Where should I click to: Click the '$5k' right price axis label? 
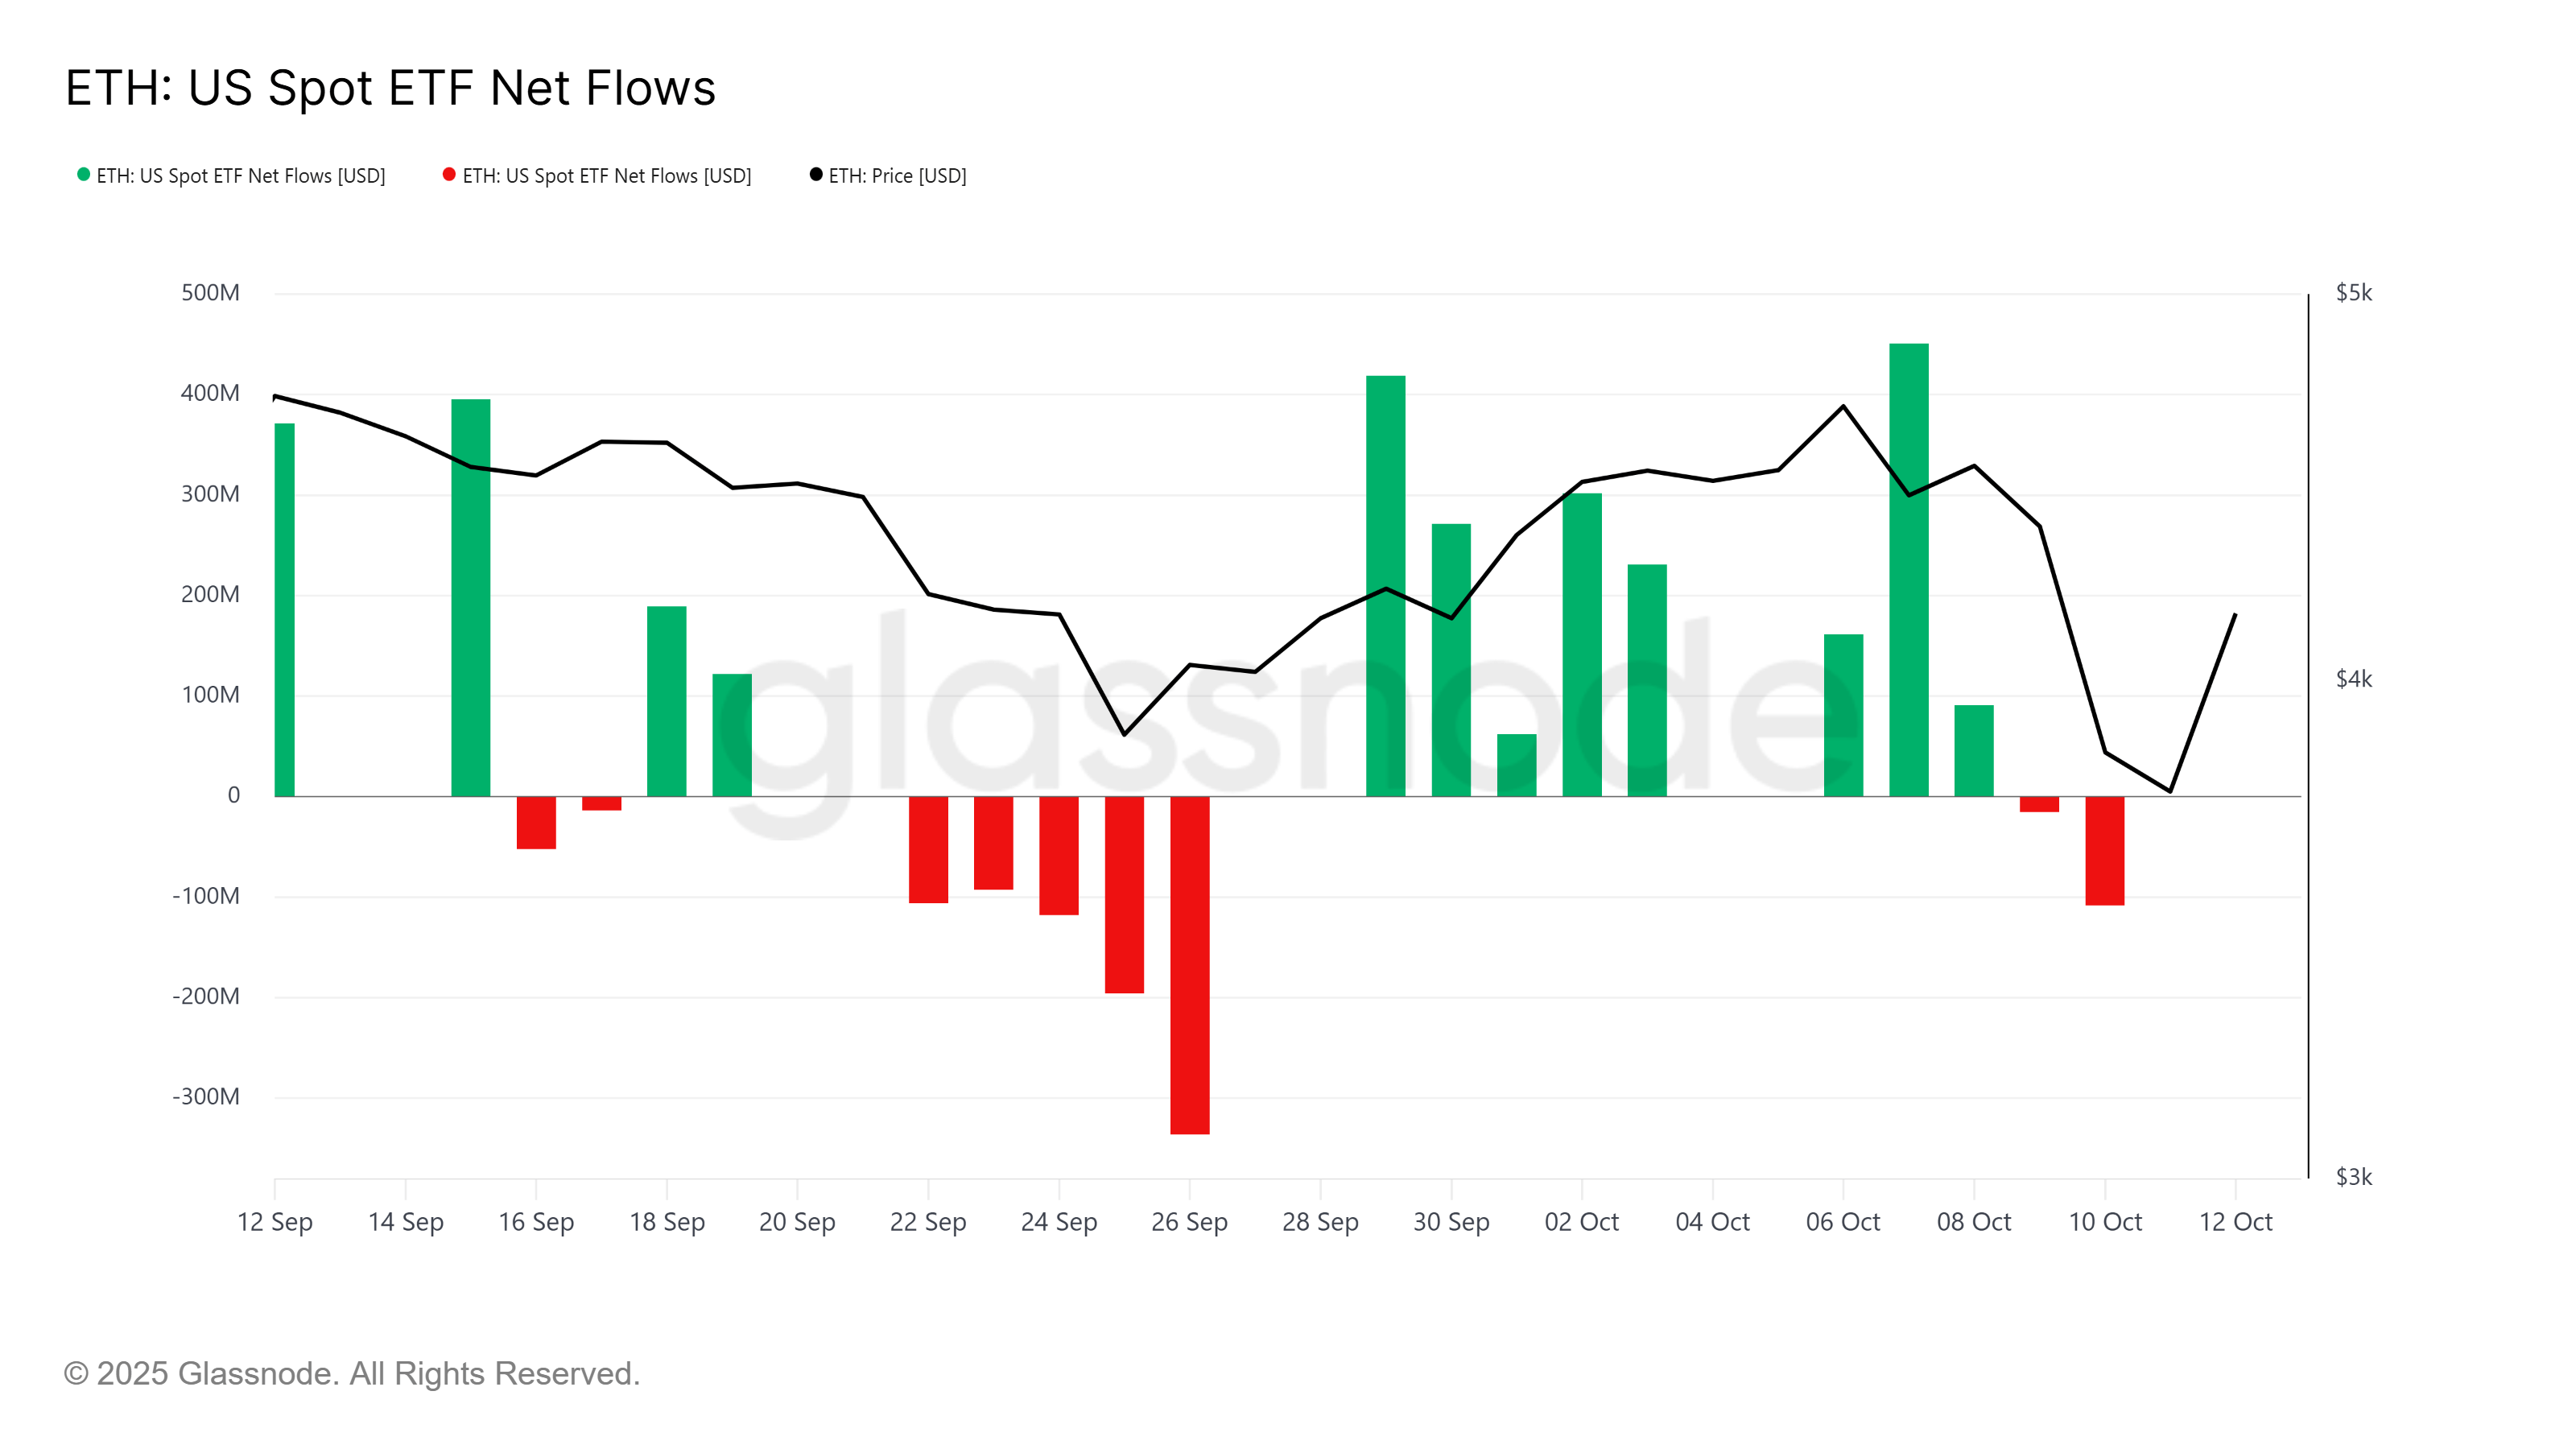(x=2353, y=293)
